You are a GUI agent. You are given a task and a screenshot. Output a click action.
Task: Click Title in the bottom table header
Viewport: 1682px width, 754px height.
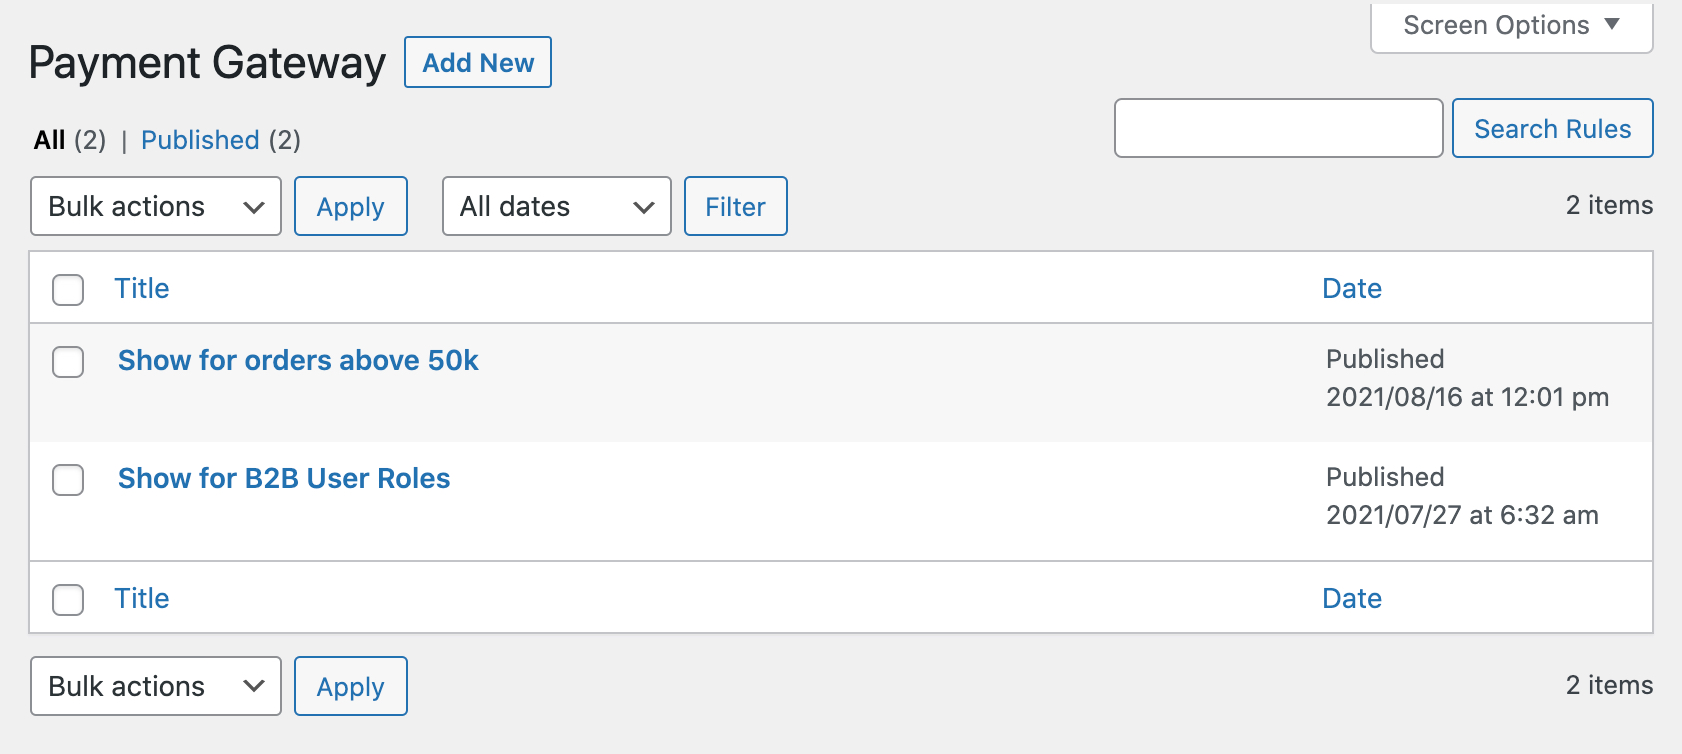[142, 598]
